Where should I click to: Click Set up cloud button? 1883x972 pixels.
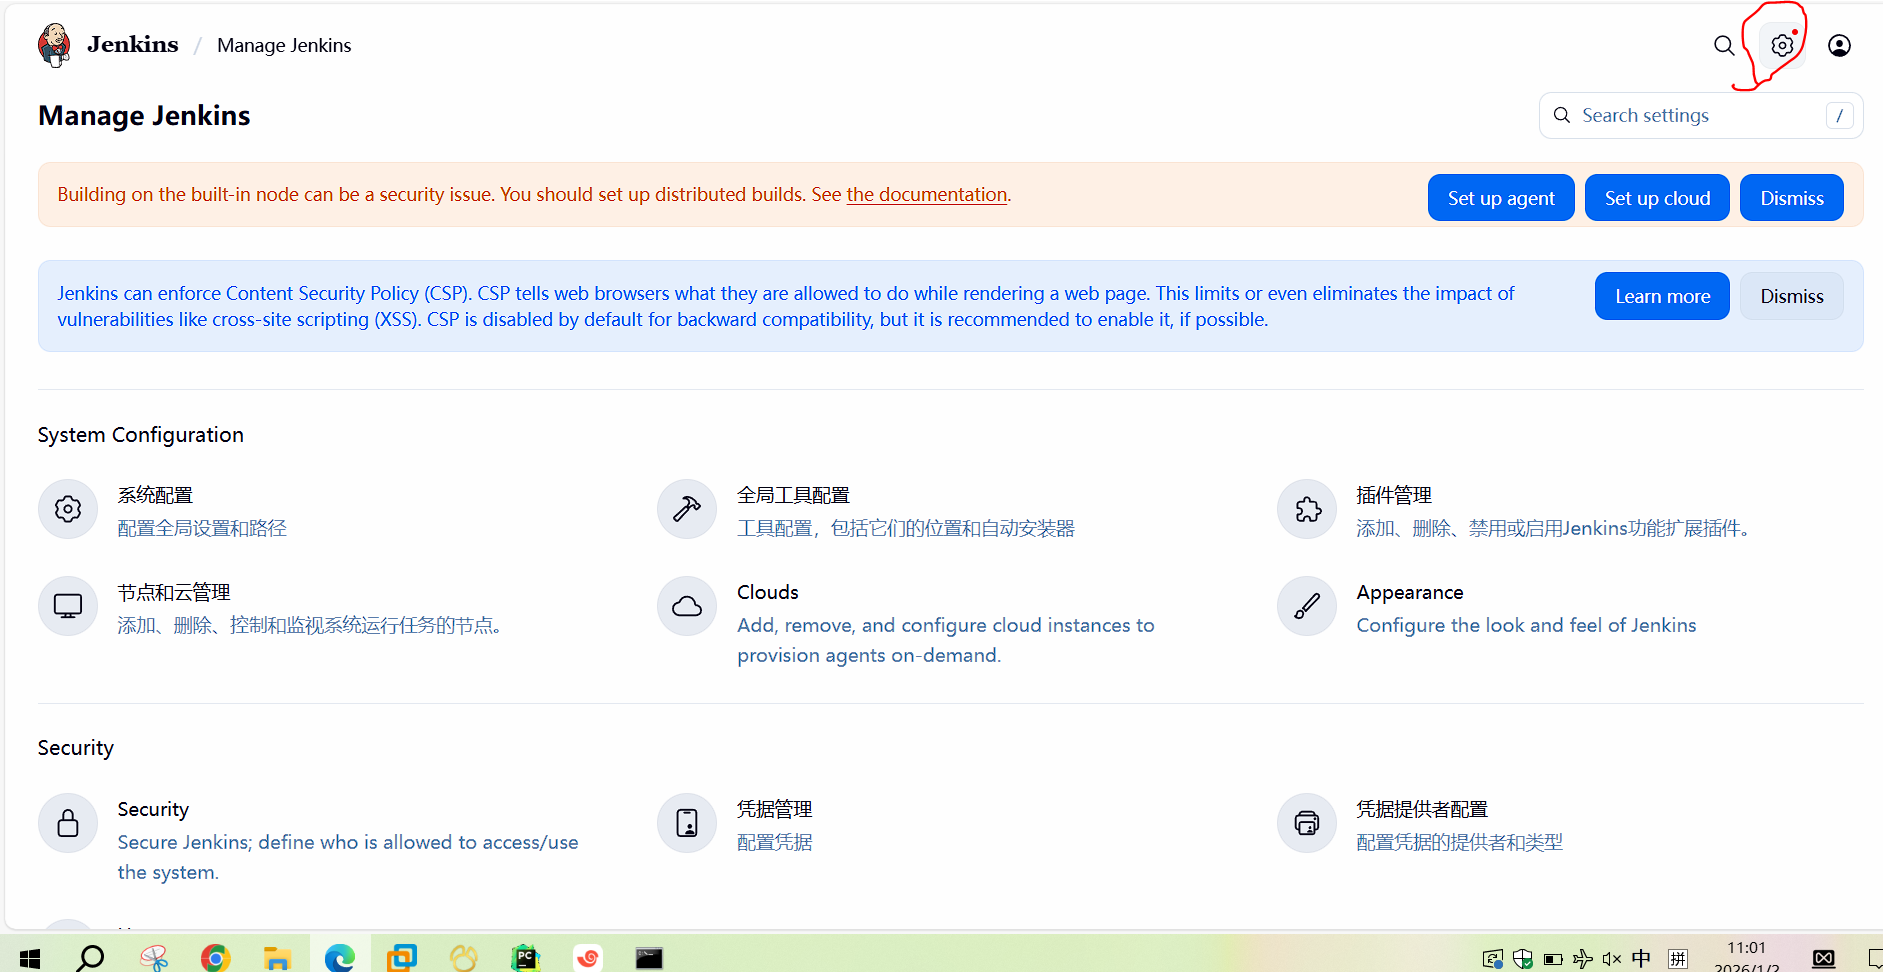[x=1657, y=198]
